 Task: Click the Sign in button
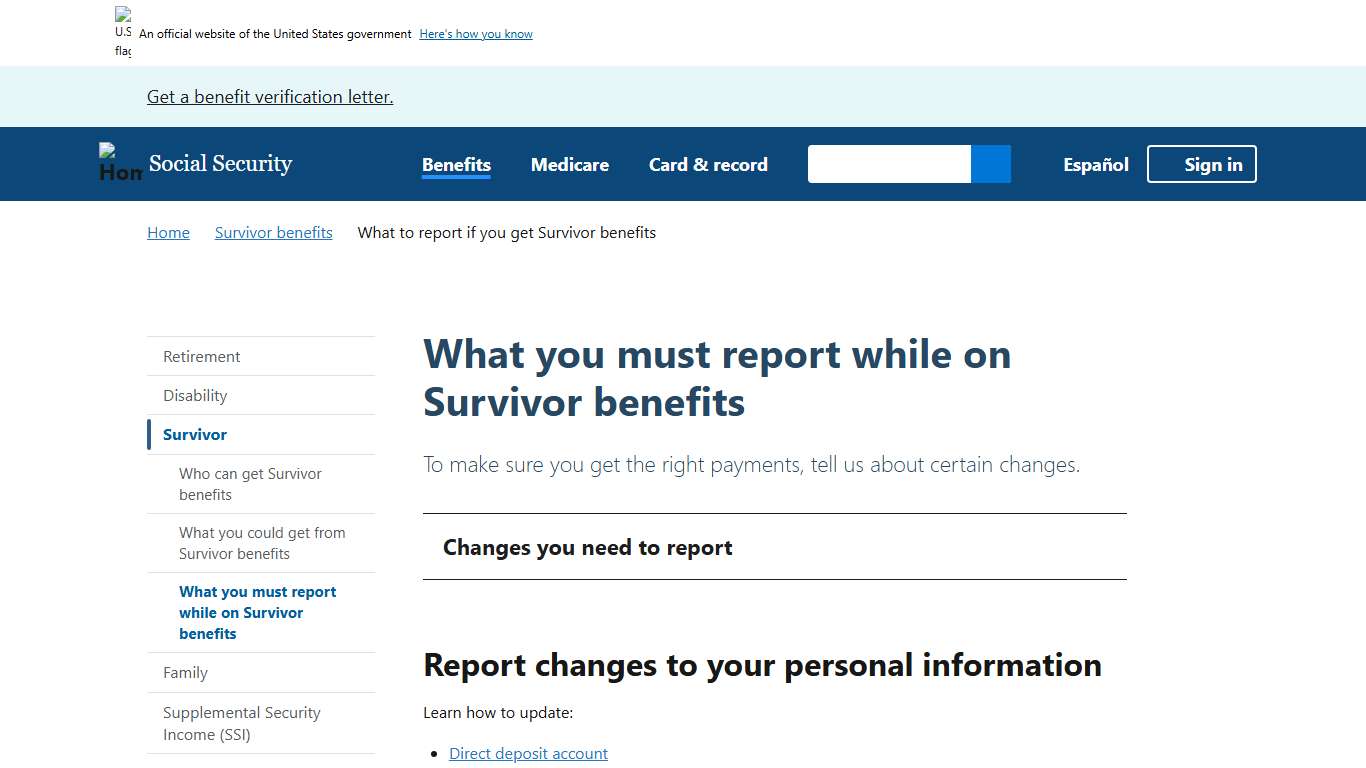point(1201,163)
